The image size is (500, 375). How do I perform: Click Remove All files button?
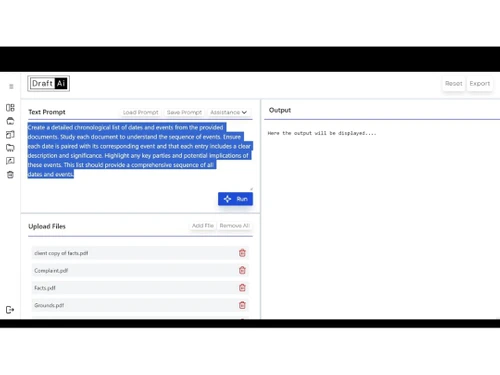[235, 226]
